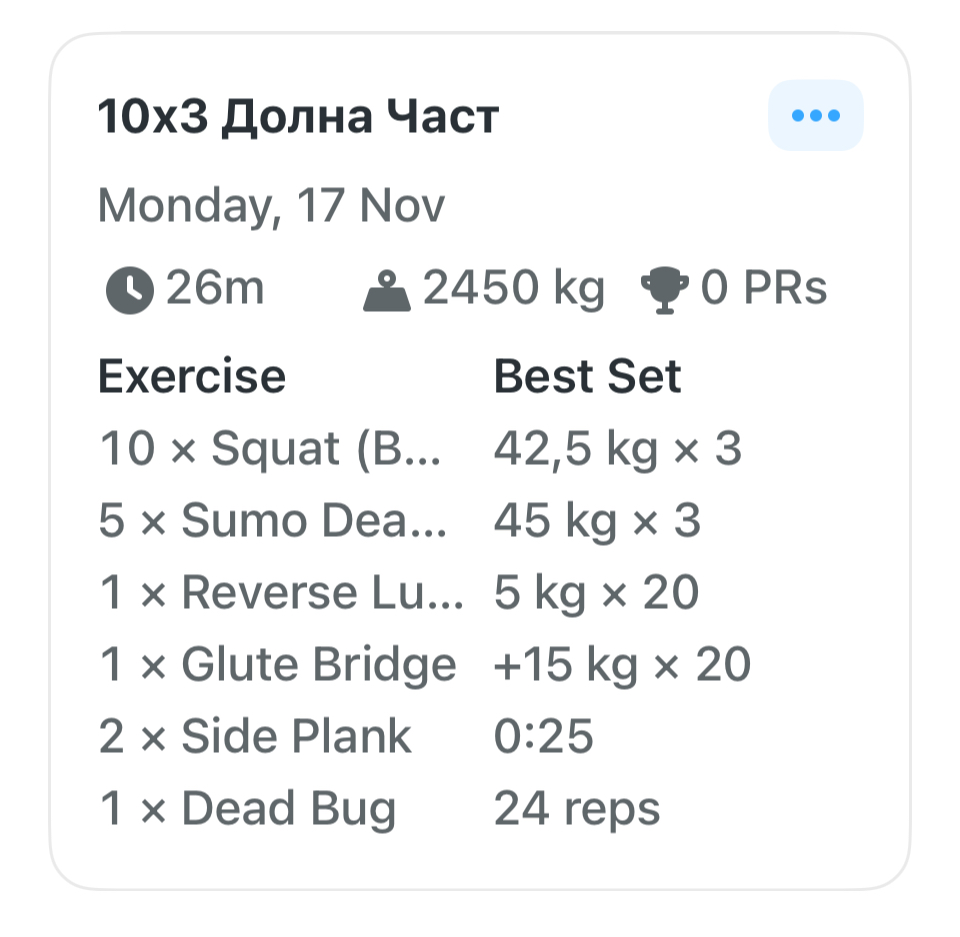This screenshot has height=937, width=960.
Task: Select the 1 × Reverse Lunge row
Action: click(x=281, y=593)
